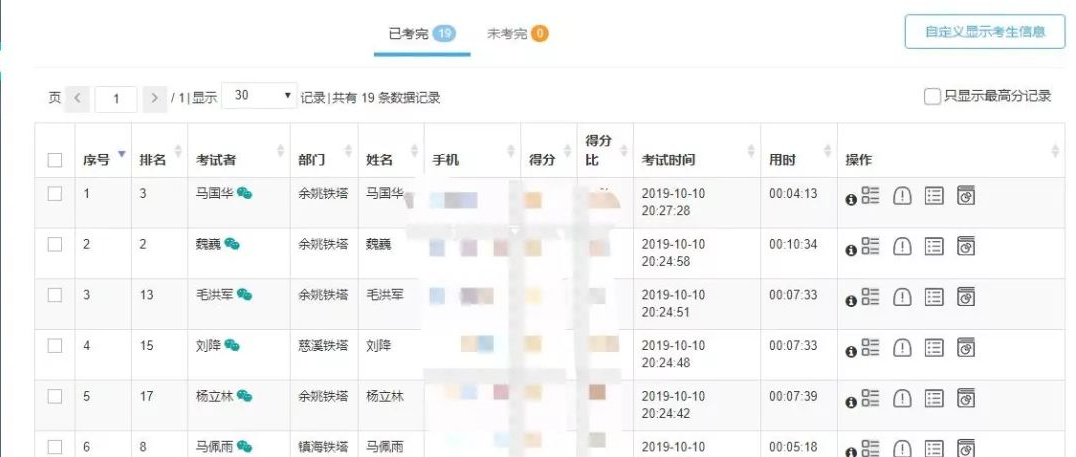Screen dimensions: 1076x457
Task: Open answer list icon in row 3
Action: 934,296
